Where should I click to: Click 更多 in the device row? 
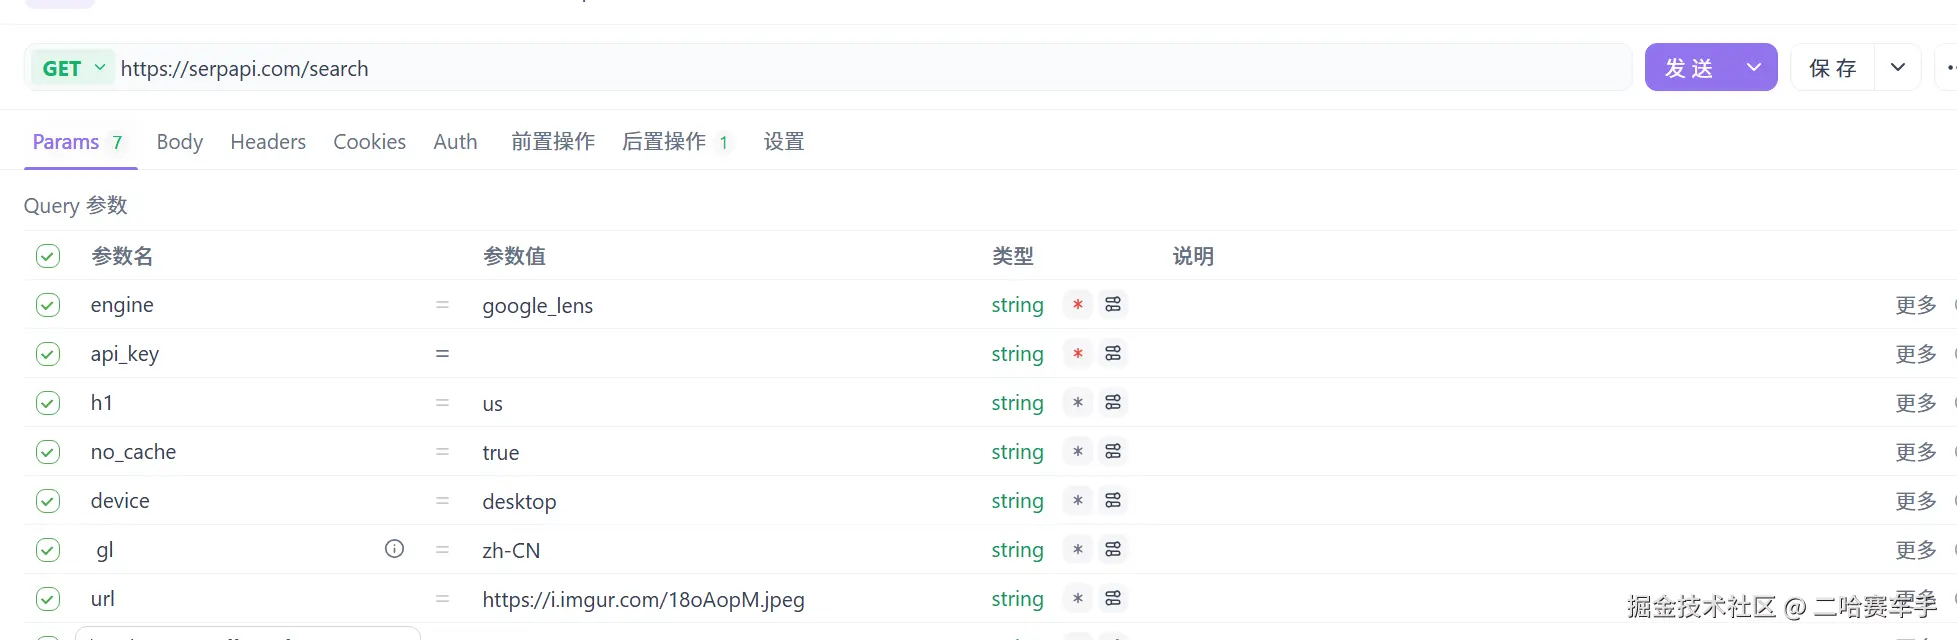click(1916, 501)
